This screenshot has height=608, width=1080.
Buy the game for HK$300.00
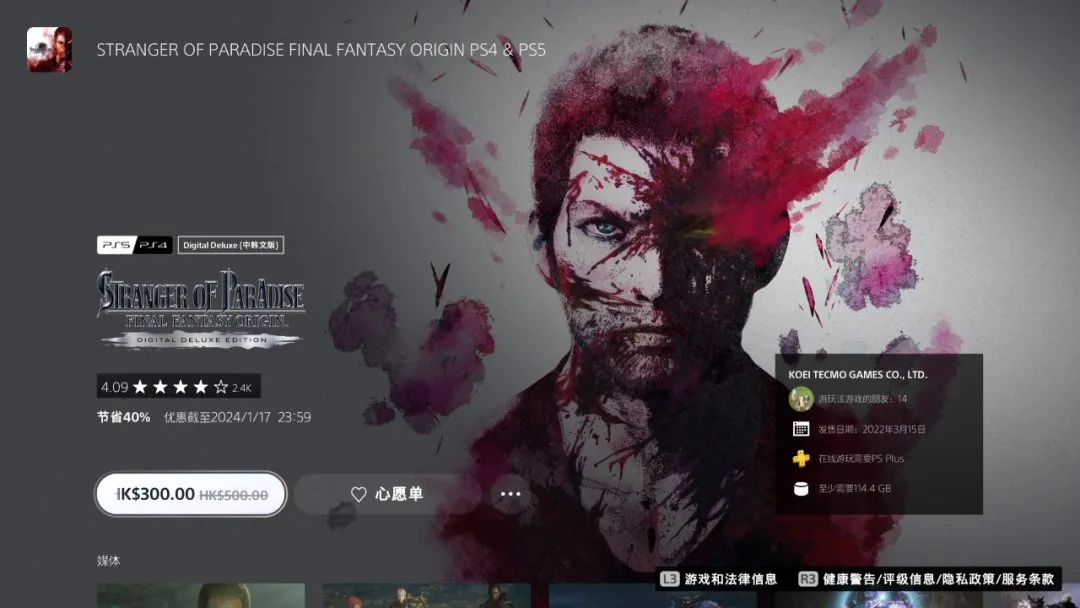(x=191, y=494)
